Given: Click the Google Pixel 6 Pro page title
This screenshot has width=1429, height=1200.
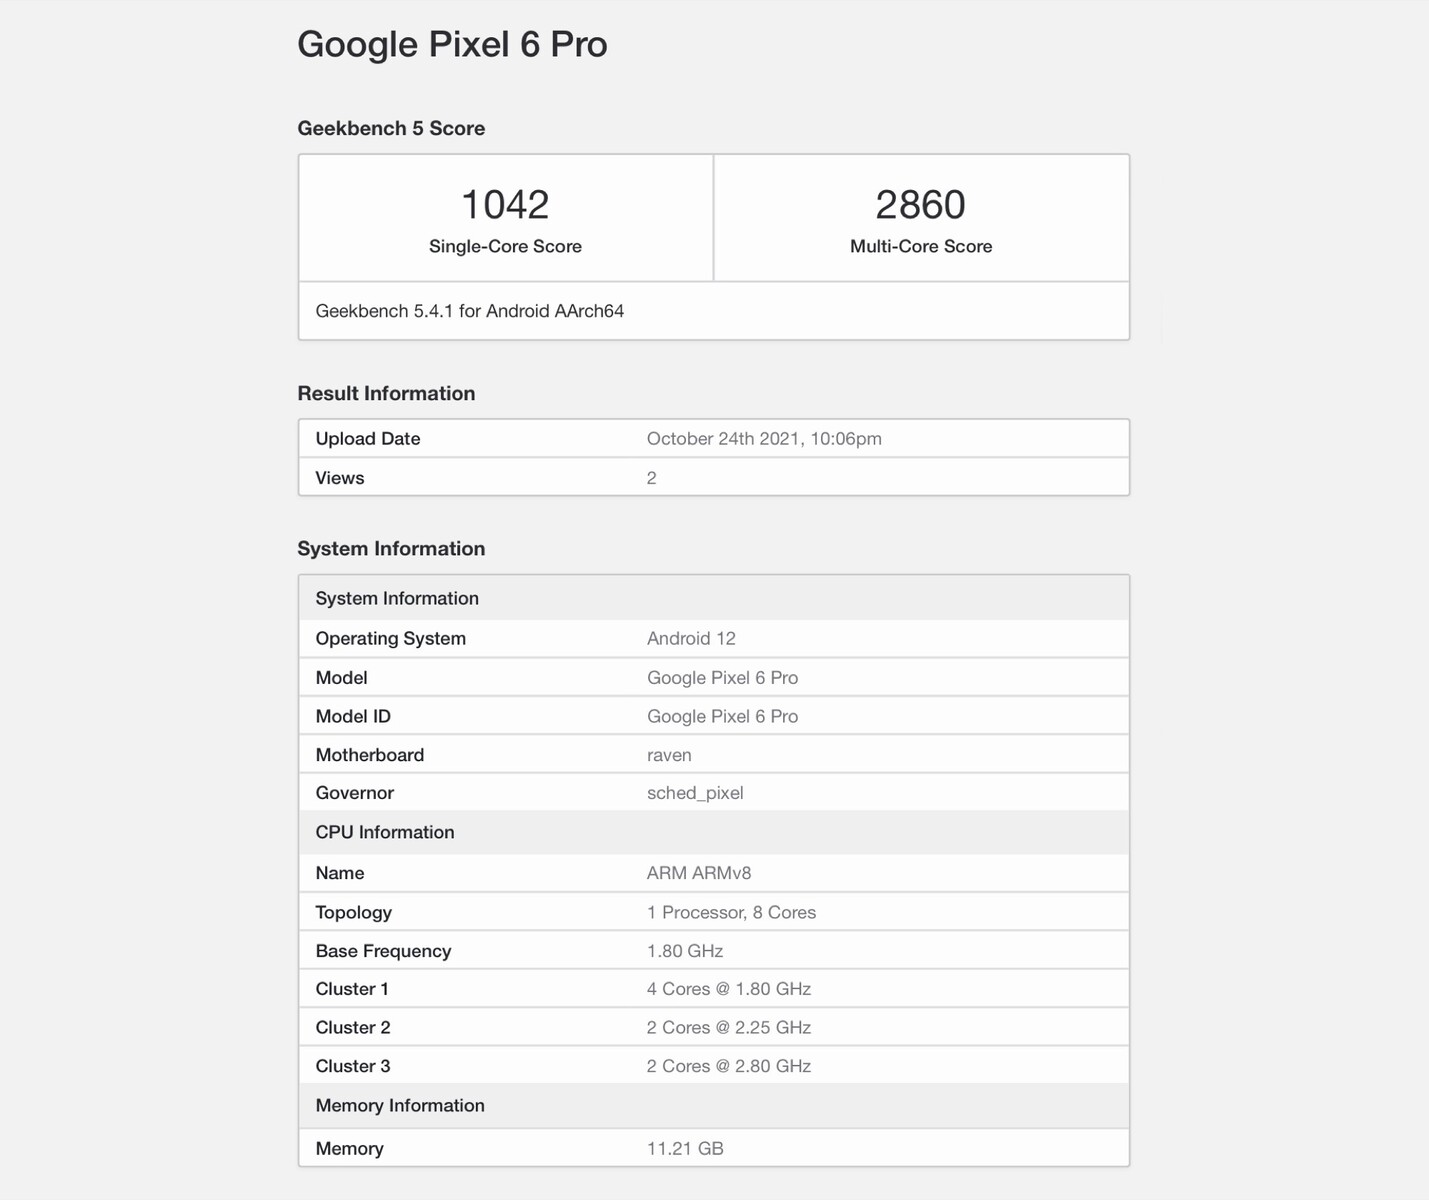Looking at the screenshot, I should click(x=452, y=44).
